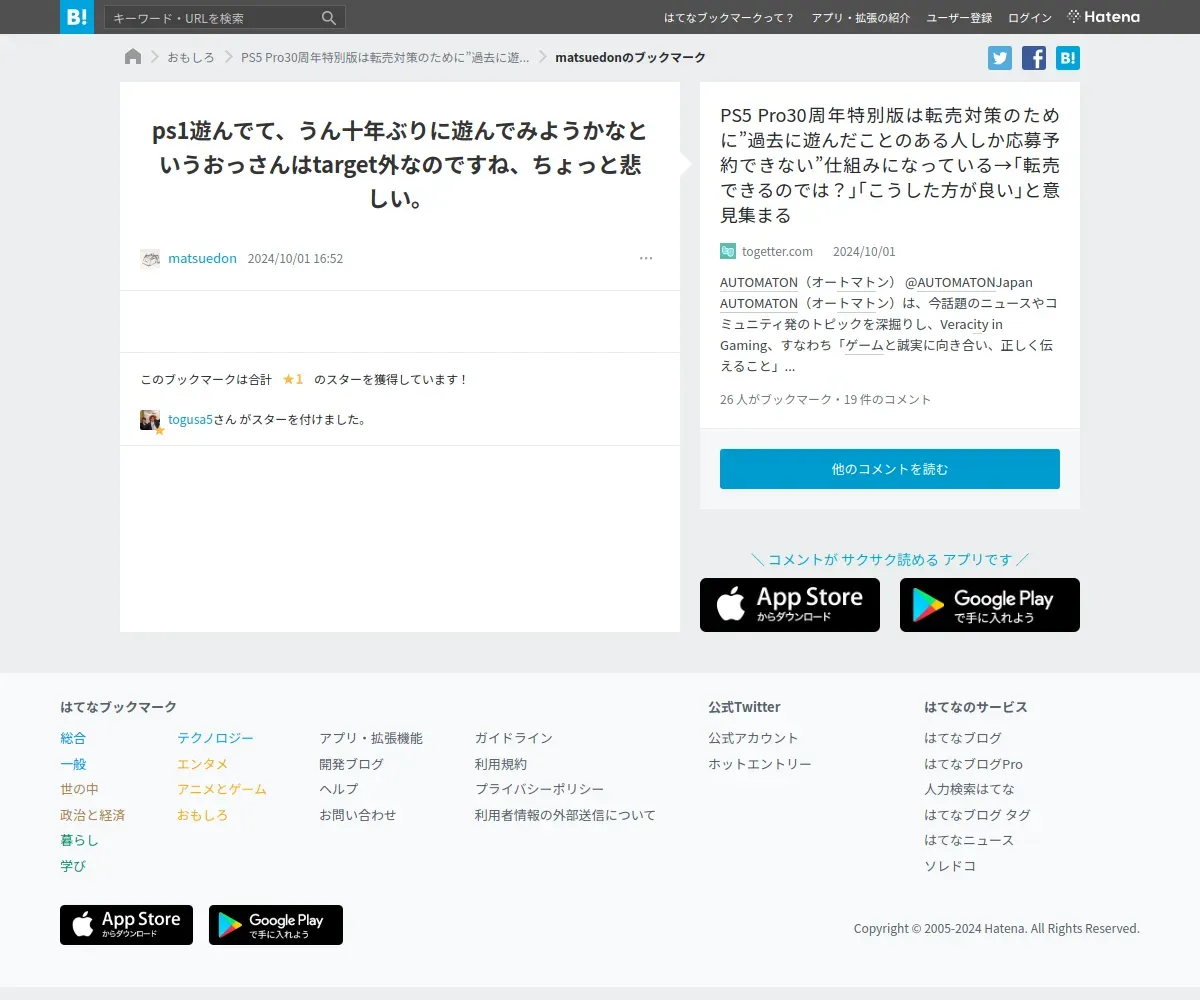Open 公式アカウント footer link
This screenshot has width=1200, height=1000.
tap(753, 739)
